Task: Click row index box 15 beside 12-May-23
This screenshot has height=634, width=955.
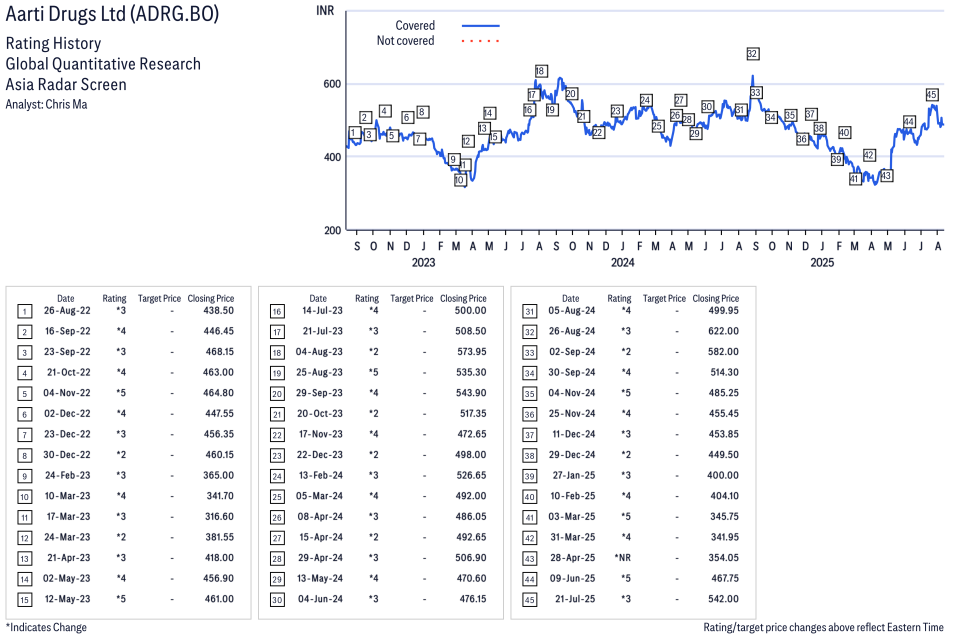Action: tap(24, 600)
